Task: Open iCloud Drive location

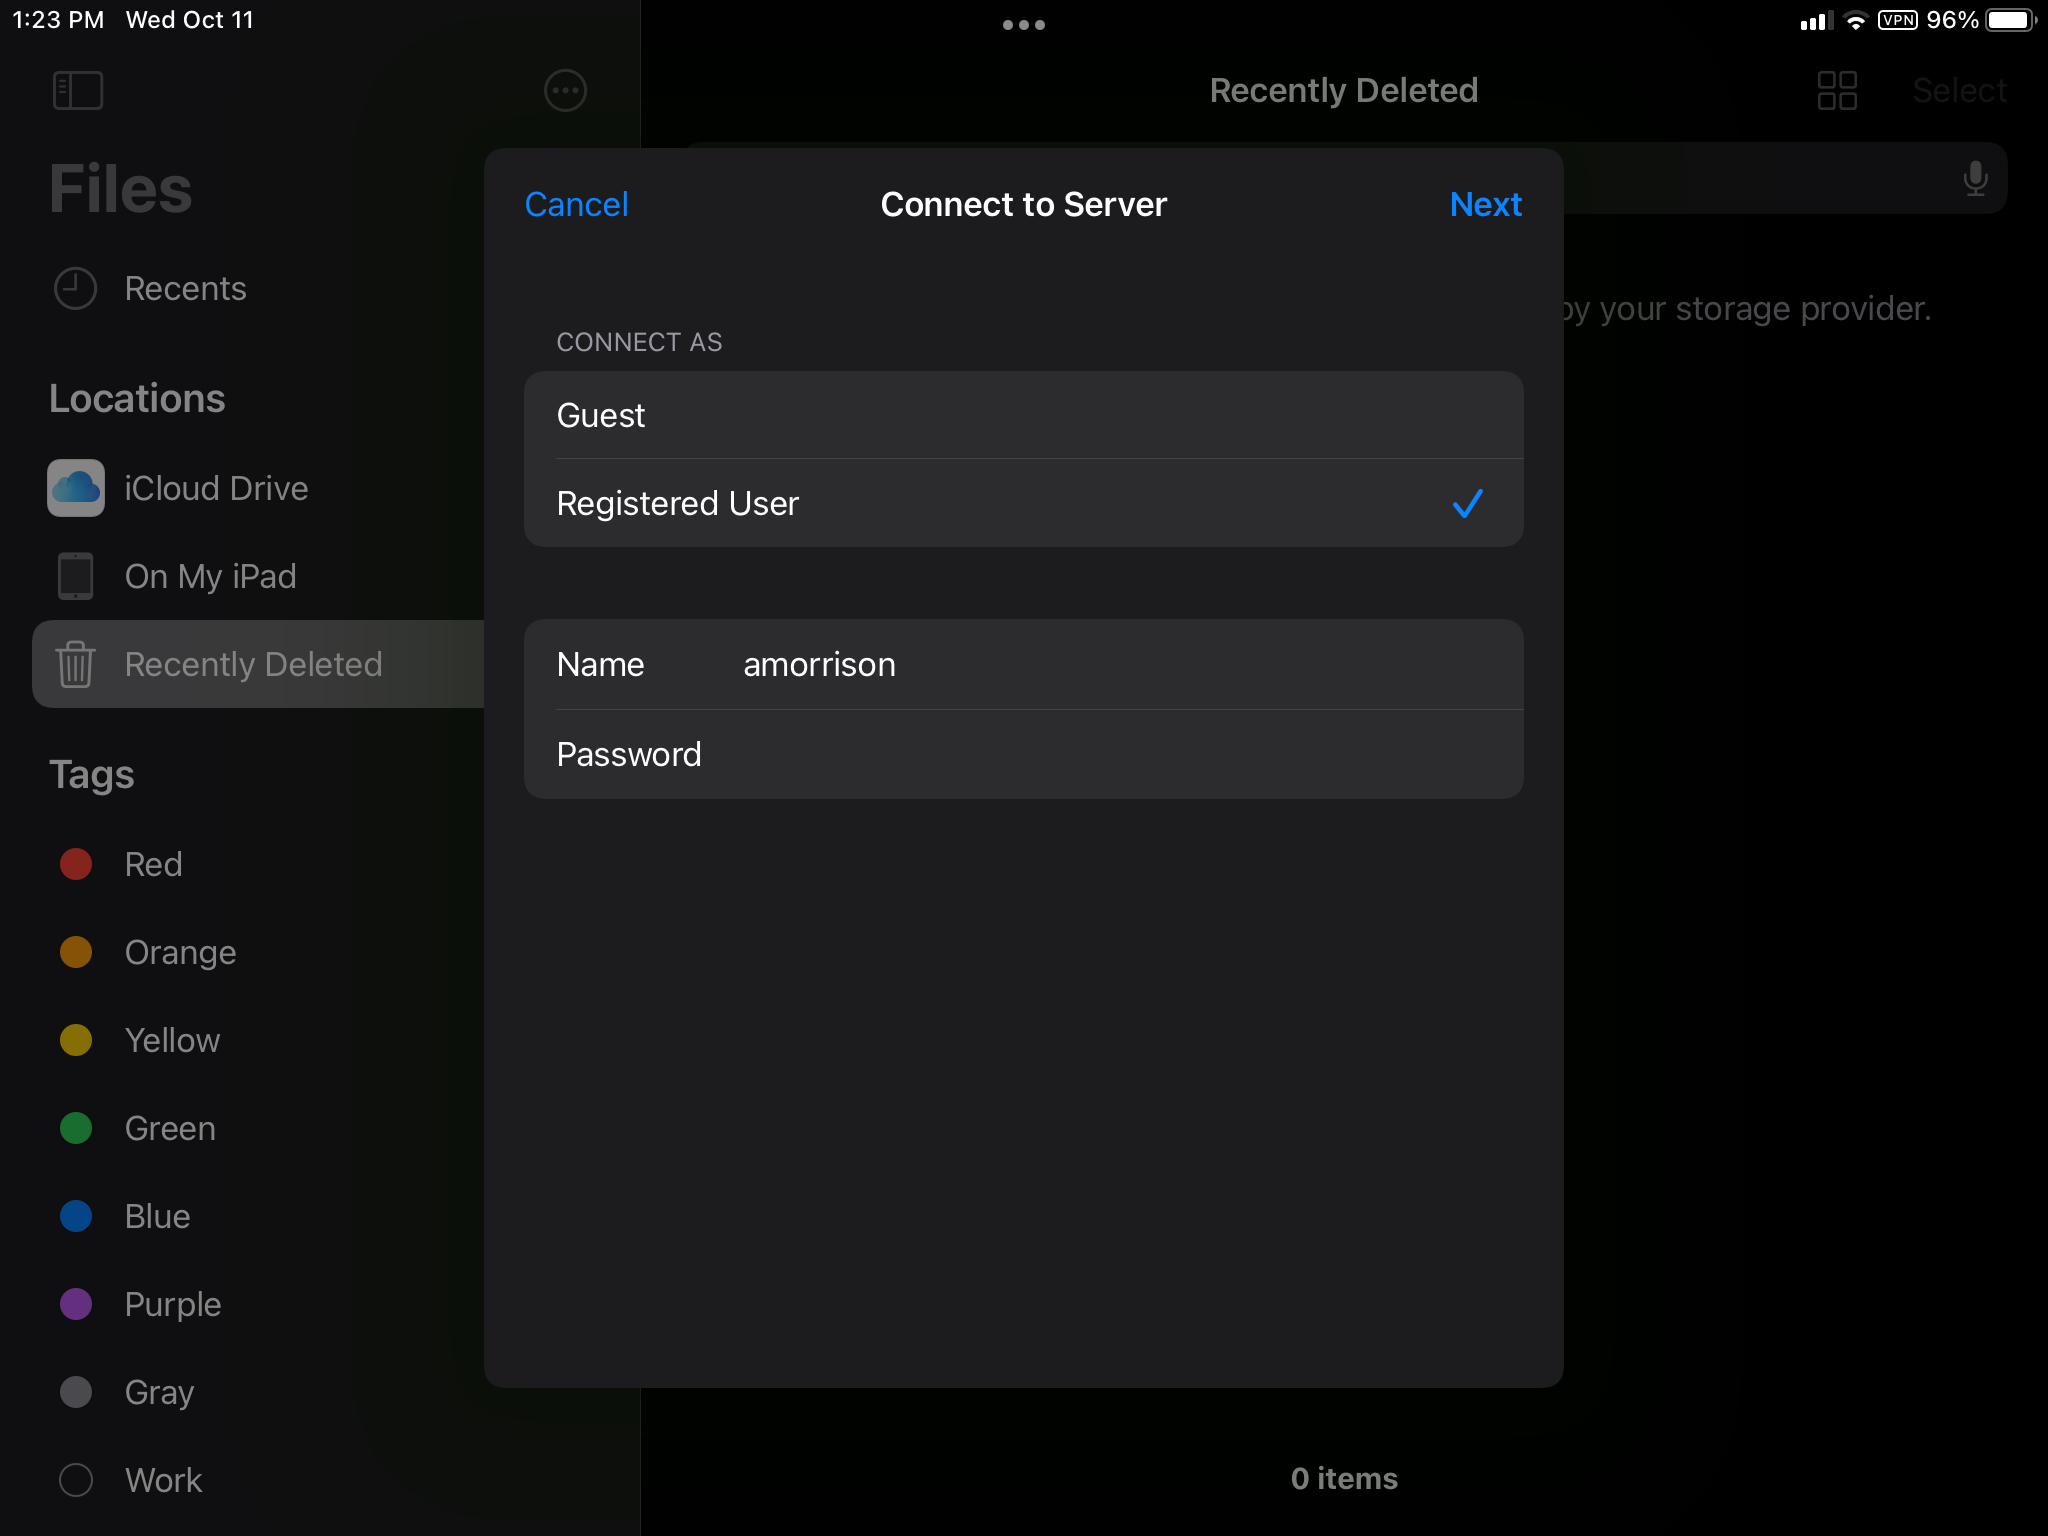Action: pyautogui.click(x=215, y=488)
